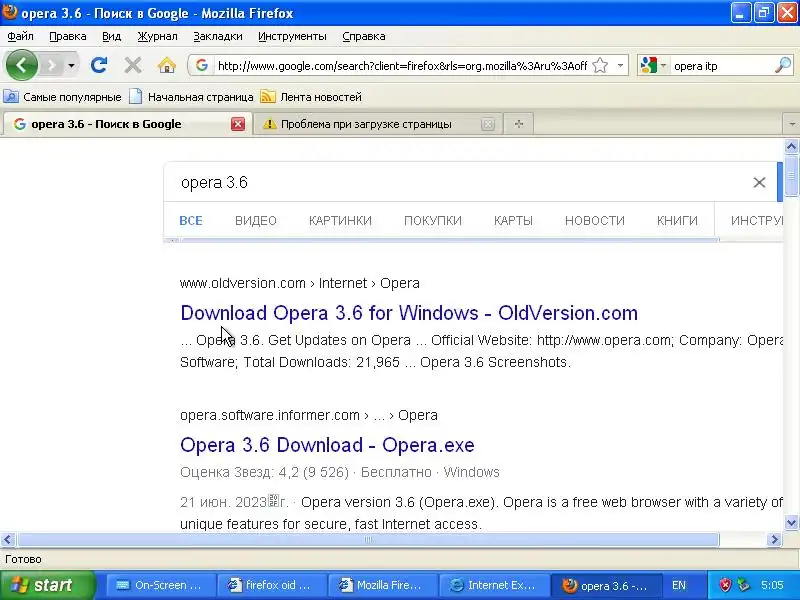The image size is (800, 600).
Task: Click the magnifying glass search icon
Action: 783,65
